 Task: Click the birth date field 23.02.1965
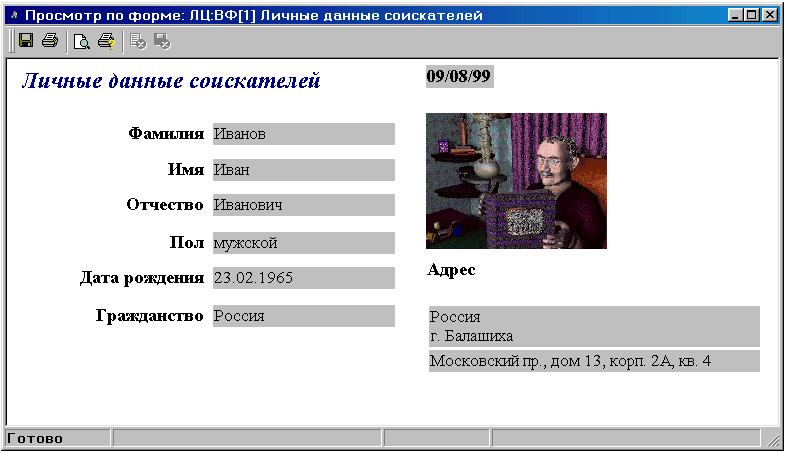pos(304,278)
